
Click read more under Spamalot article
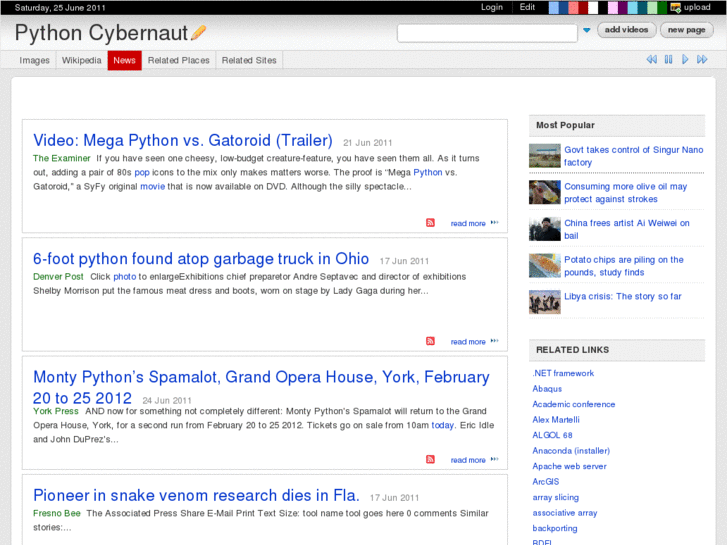[x=468, y=460]
